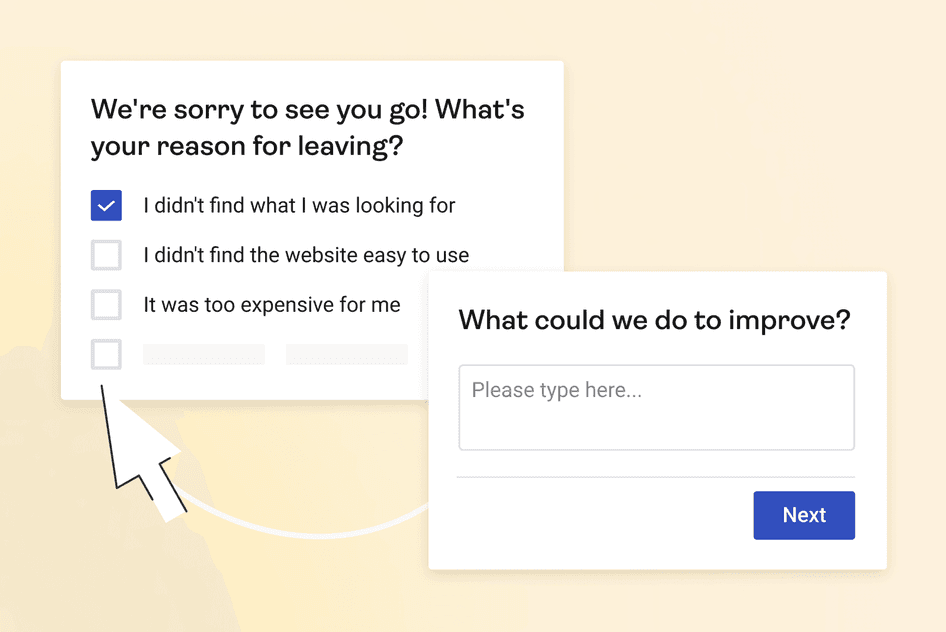Click the second gray placeholder bar
The width and height of the screenshot is (946, 632).
click(347, 355)
